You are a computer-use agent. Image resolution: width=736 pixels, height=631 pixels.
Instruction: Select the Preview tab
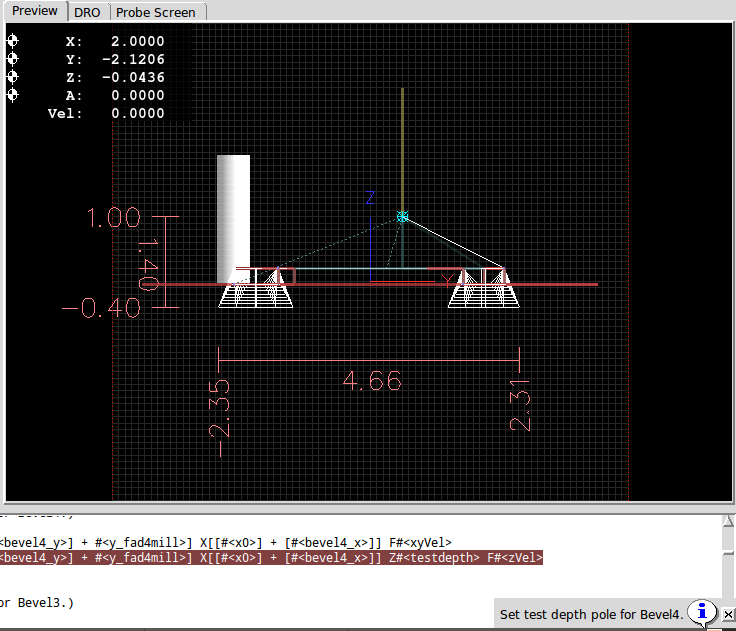click(x=34, y=11)
